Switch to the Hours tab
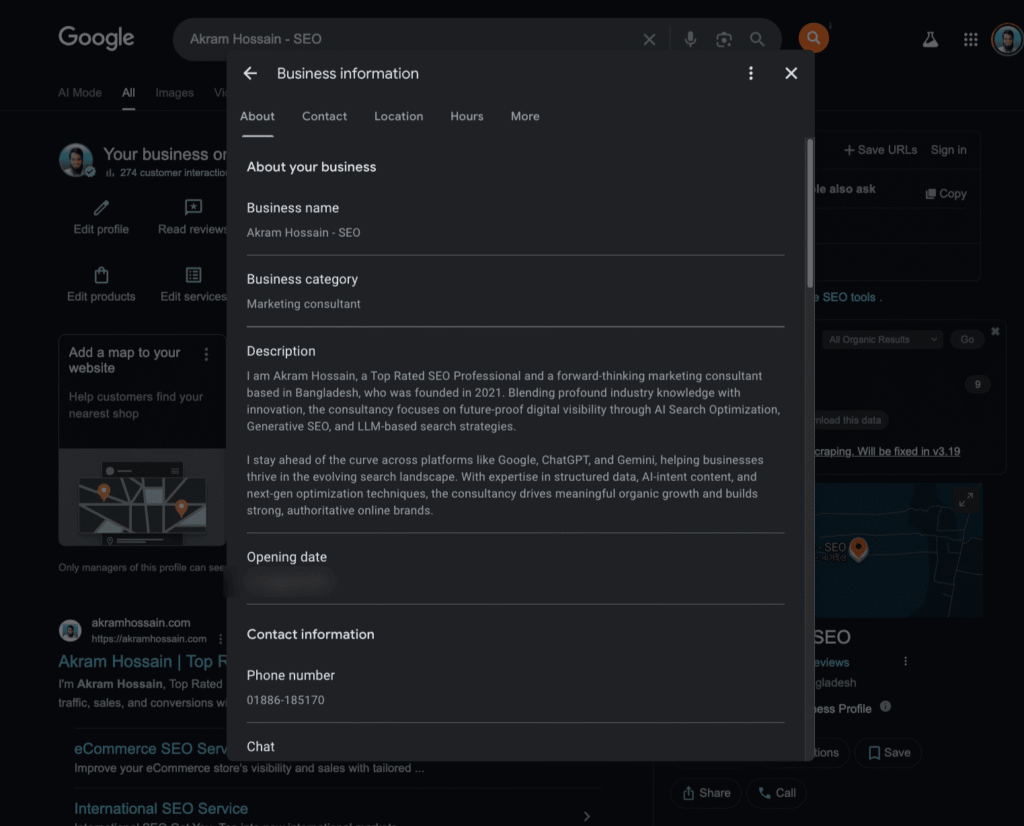Viewport: 1024px width, 826px height. [466, 116]
